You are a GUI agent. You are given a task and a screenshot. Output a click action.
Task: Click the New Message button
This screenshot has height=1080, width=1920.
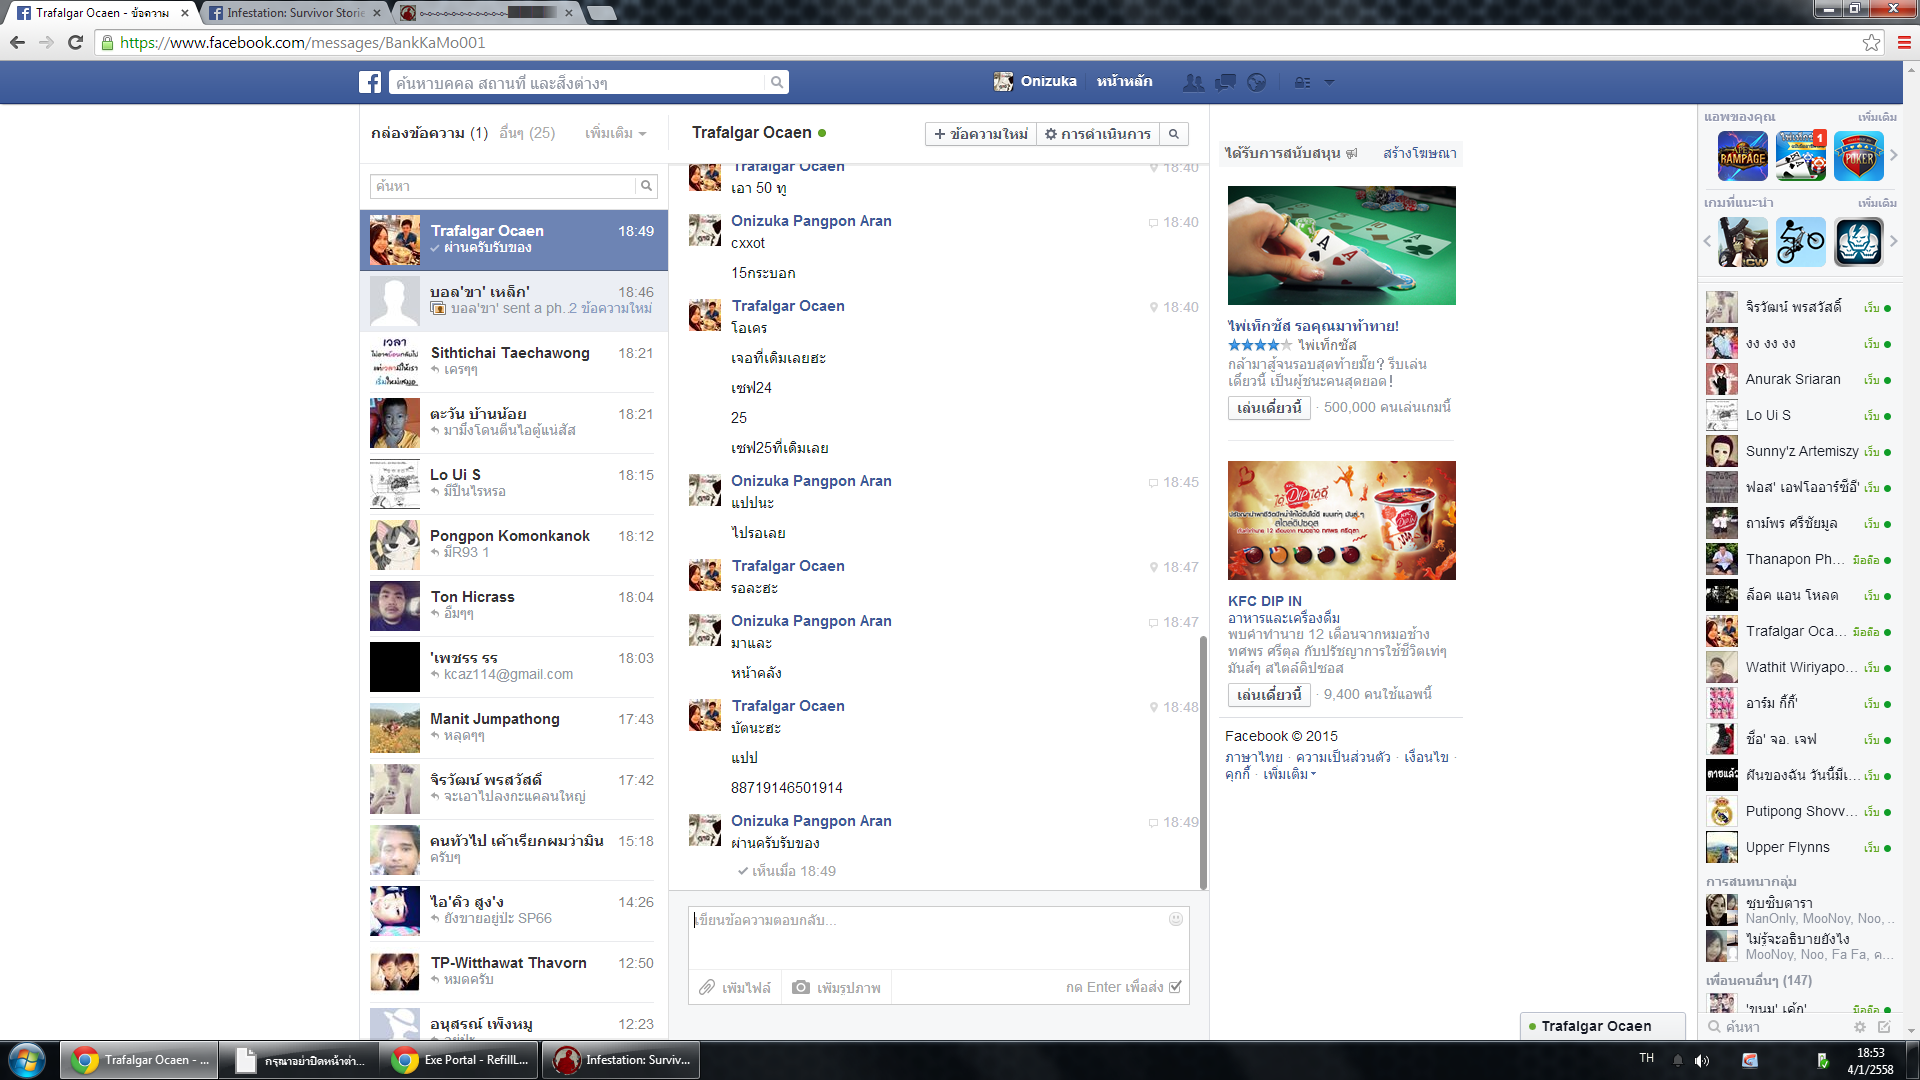coord(980,134)
